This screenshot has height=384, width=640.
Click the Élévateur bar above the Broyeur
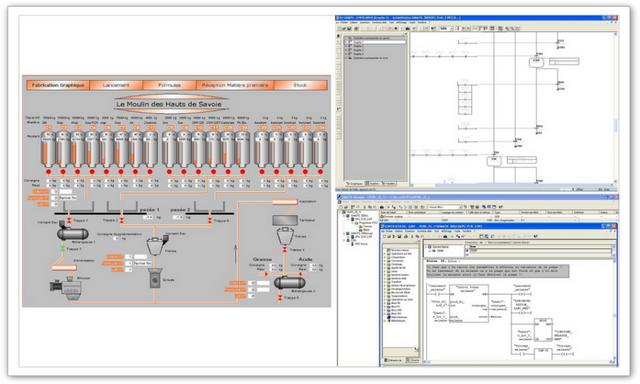click(x=64, y=268)
